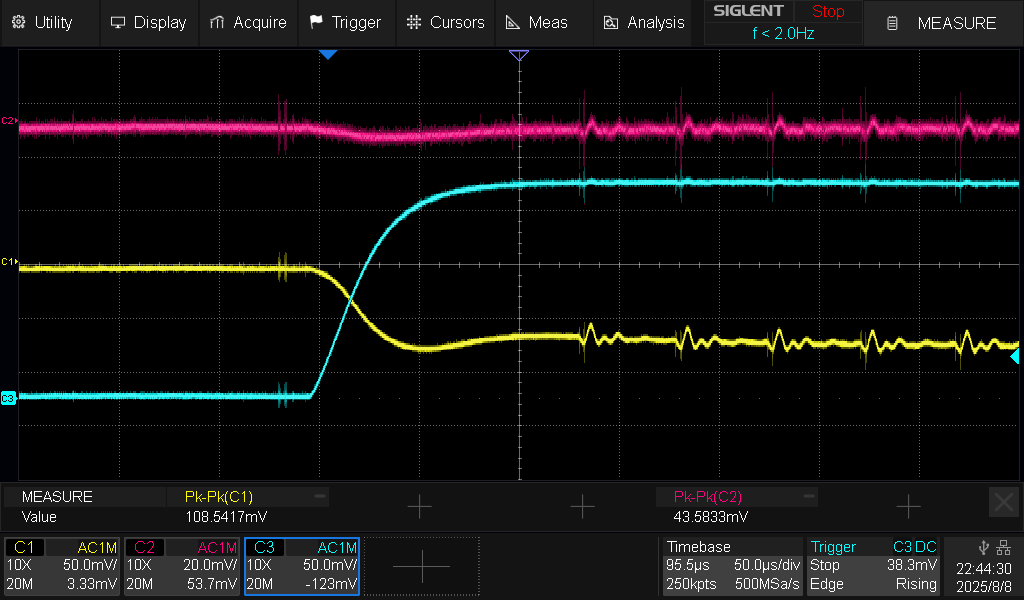1024x600 pixels.
Task: Select the cyan trigger level arrow at the right edge
Action: (1014, 356)
